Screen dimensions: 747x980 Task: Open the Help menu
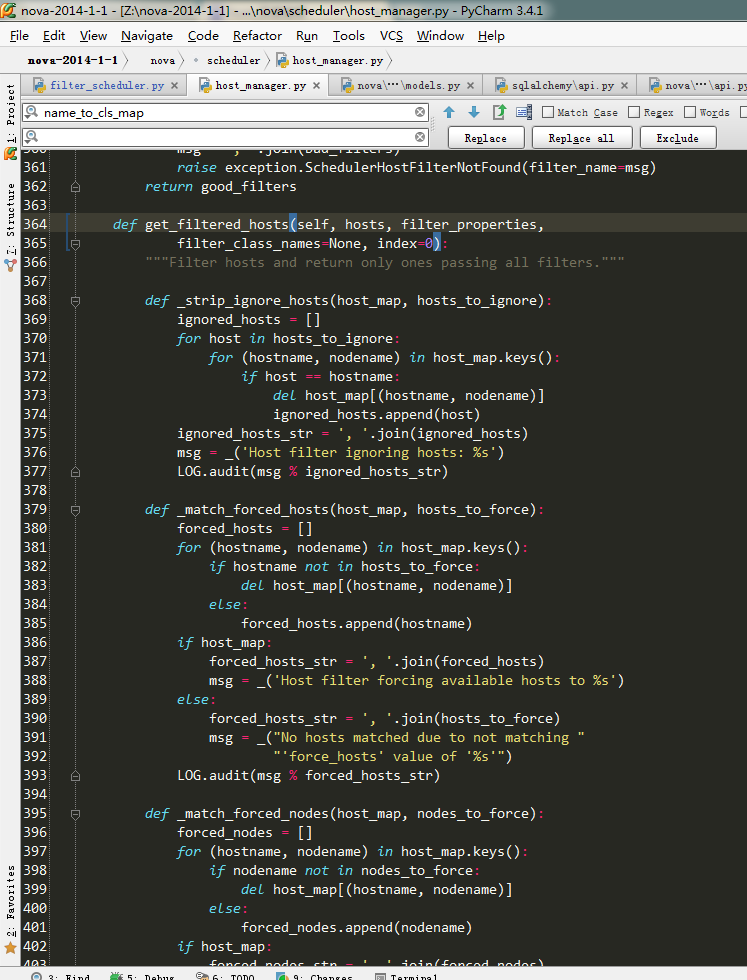point(491,36)
